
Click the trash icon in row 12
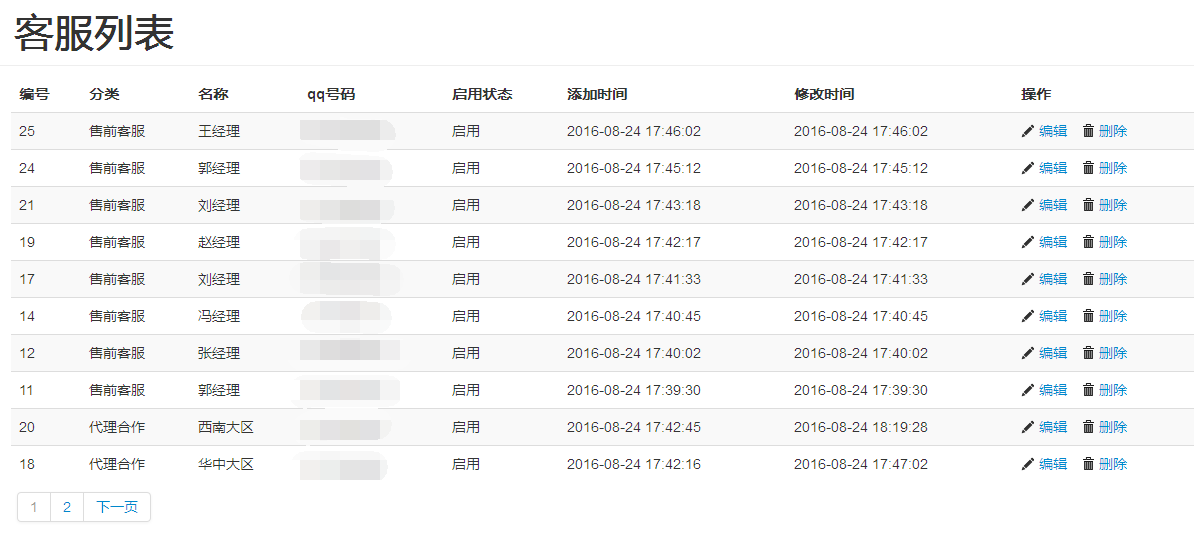click(x=1088, y=353)
